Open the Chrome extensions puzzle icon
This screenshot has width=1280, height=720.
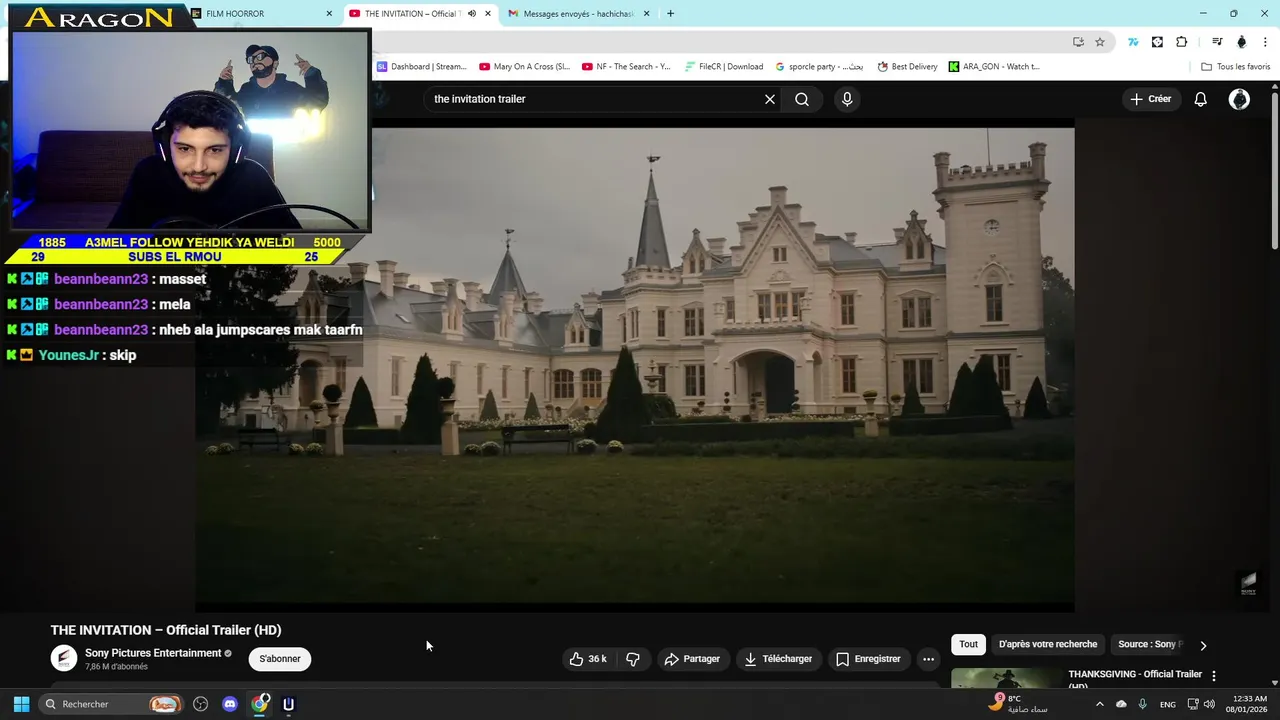(x=1181, y=42)
